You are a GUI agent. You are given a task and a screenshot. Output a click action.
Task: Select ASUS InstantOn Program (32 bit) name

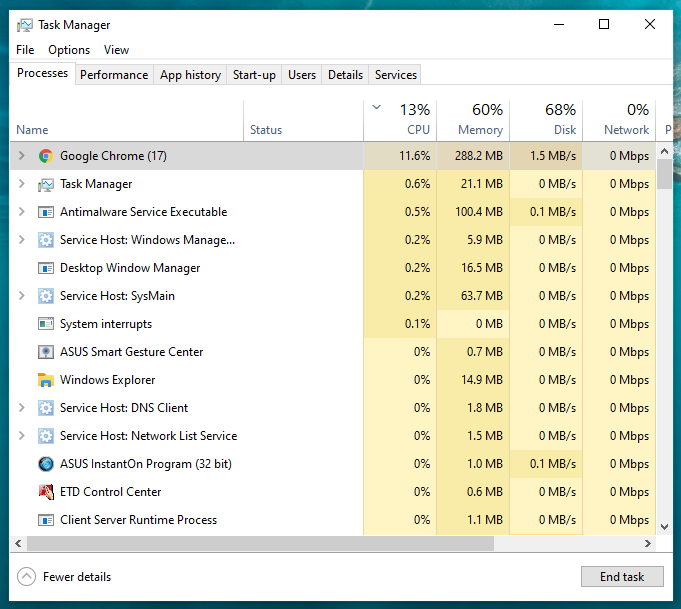(145, 464)
